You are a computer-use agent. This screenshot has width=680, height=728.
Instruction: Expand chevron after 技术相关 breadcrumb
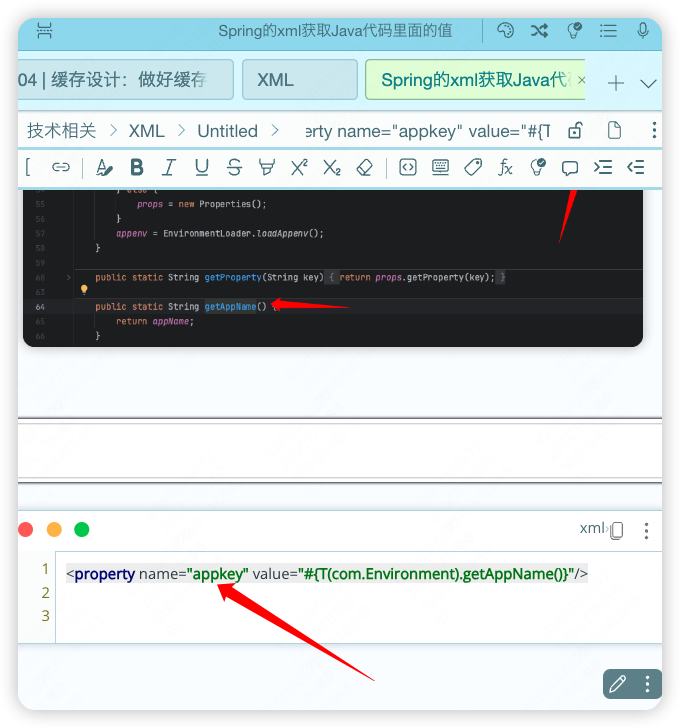click(113, 131)
